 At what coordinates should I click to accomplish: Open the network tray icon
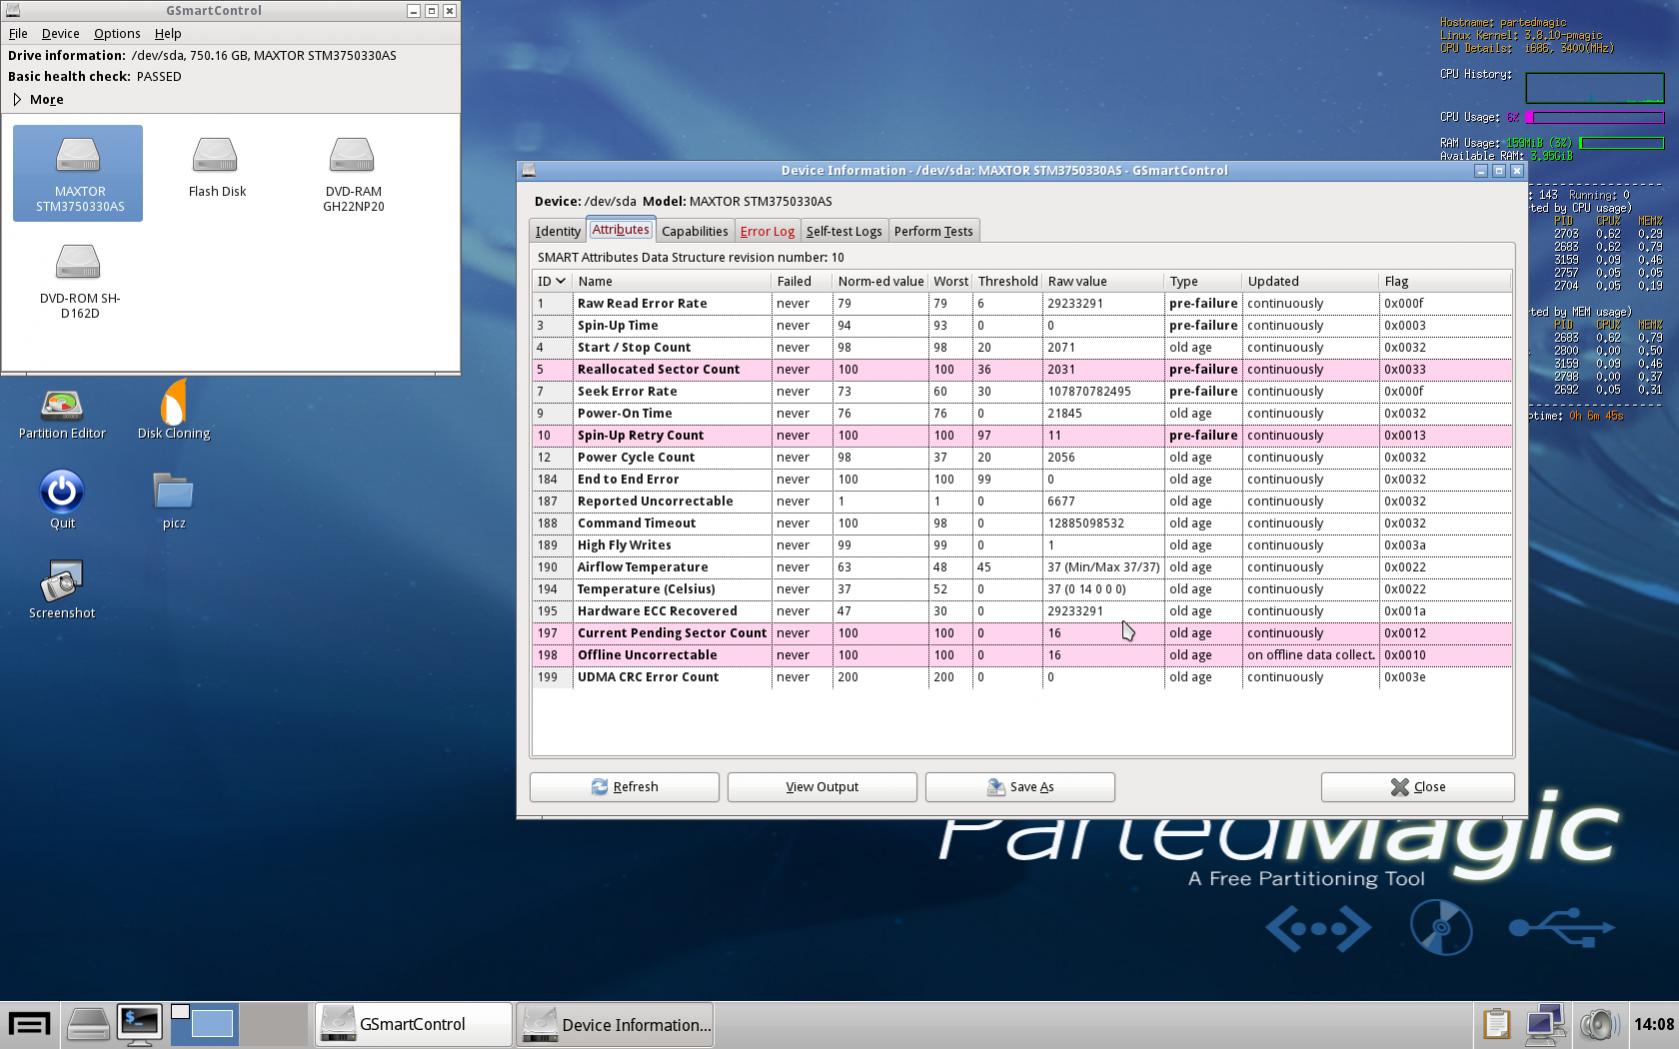click(x=1545, y=1024)
